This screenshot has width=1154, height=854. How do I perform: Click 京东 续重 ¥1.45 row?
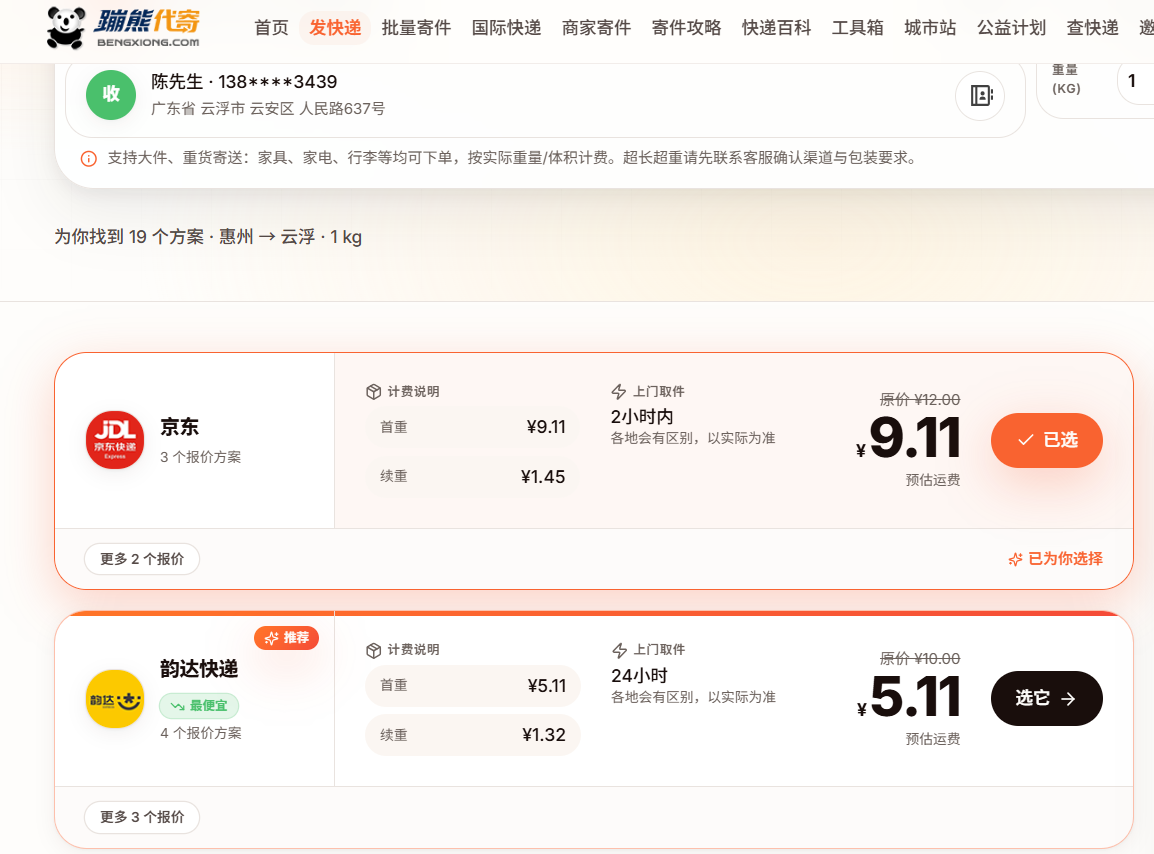472,476
